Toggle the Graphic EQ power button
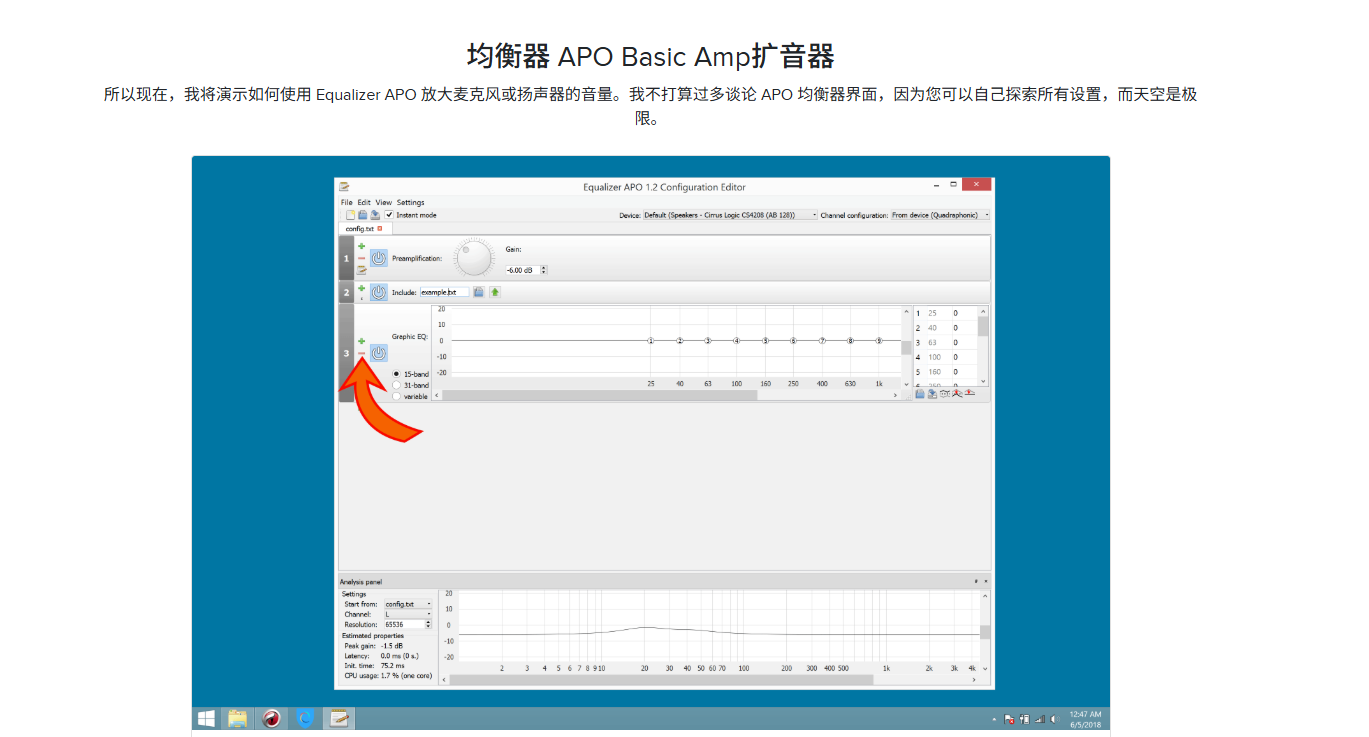1369x737 pixels. point(379,353)
